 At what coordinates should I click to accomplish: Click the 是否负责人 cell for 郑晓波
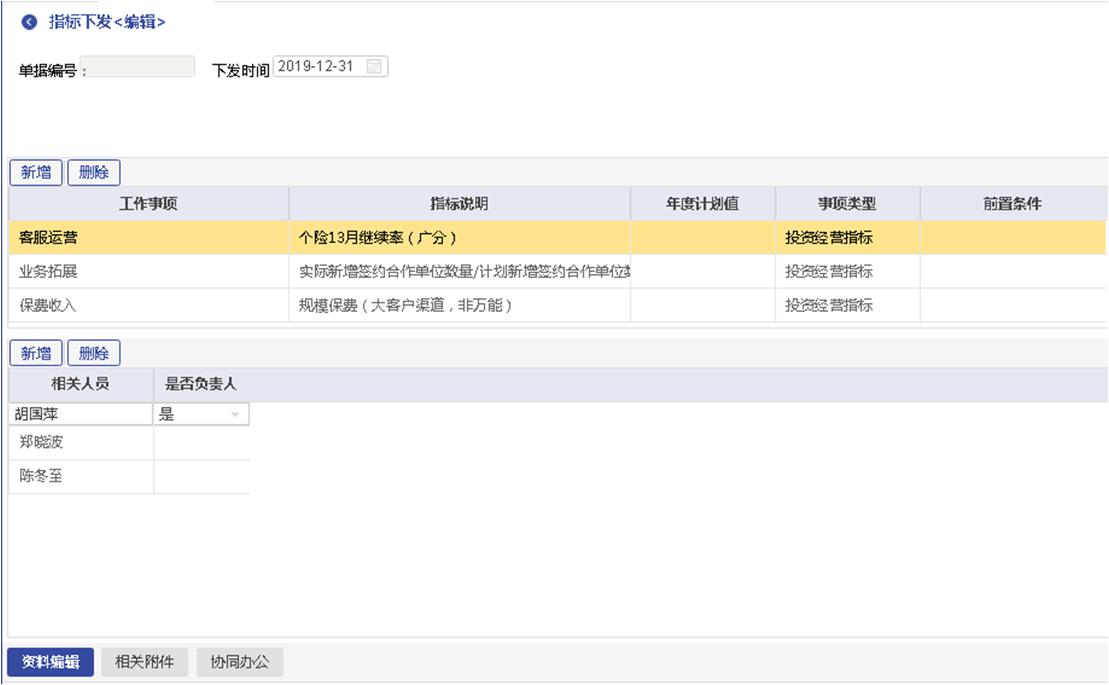pyautogui.click(x=201, y=442)
